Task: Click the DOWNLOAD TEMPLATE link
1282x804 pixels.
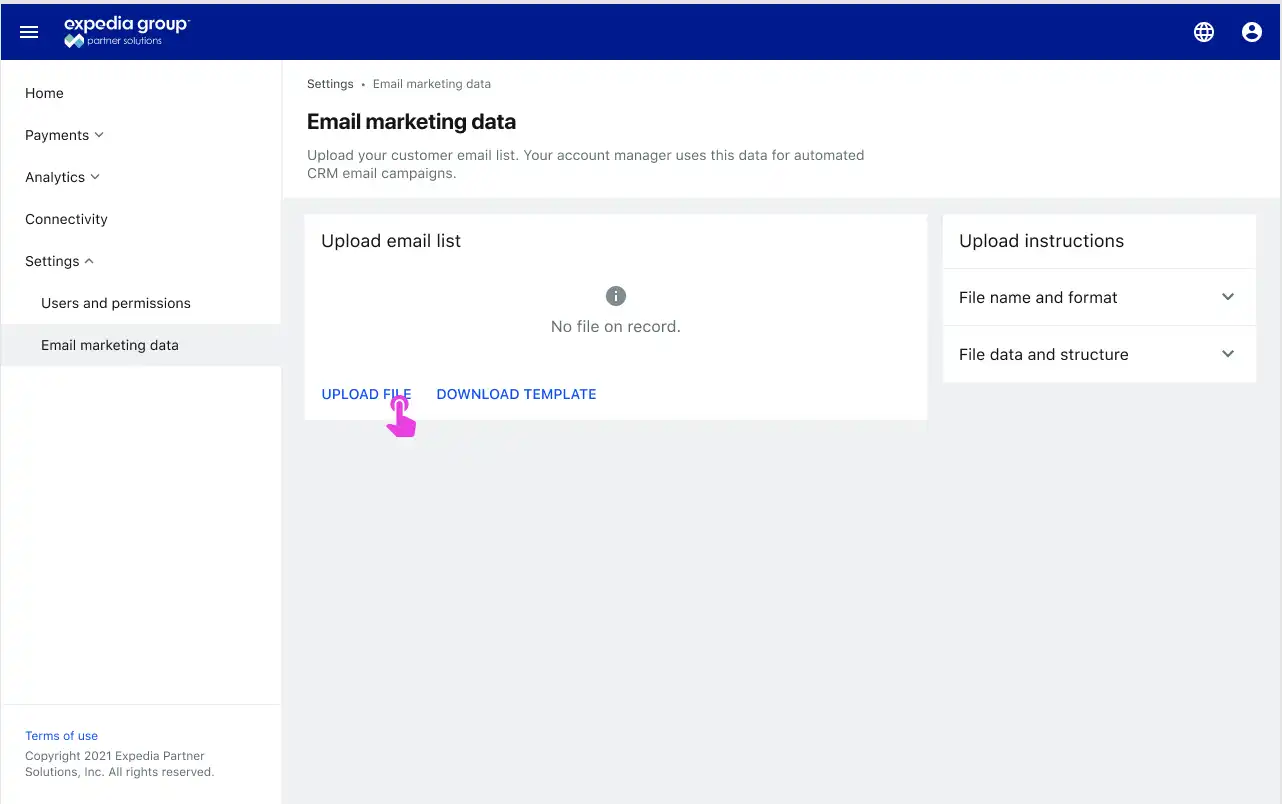Action: click(x=516, y=394)
